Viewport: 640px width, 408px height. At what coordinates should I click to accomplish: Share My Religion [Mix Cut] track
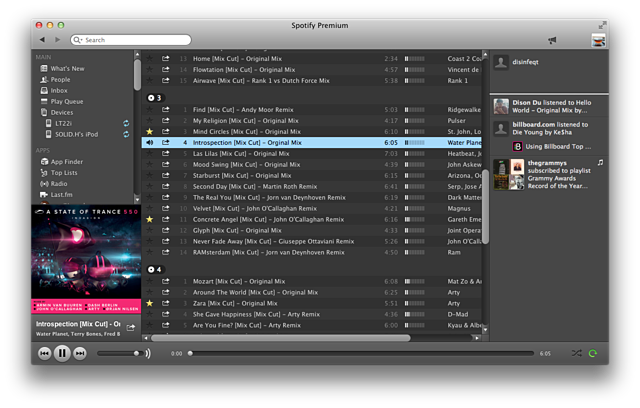click(165, 120)
